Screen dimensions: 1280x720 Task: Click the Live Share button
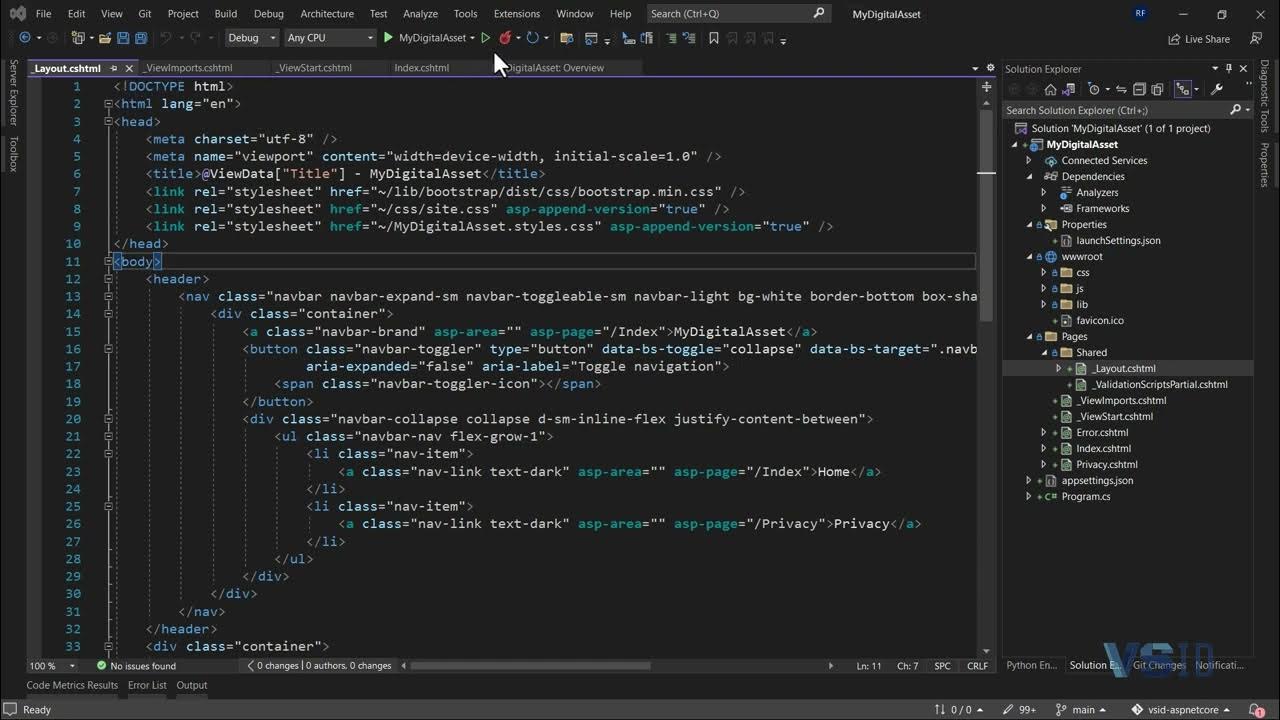click(x=1199, y=39)
